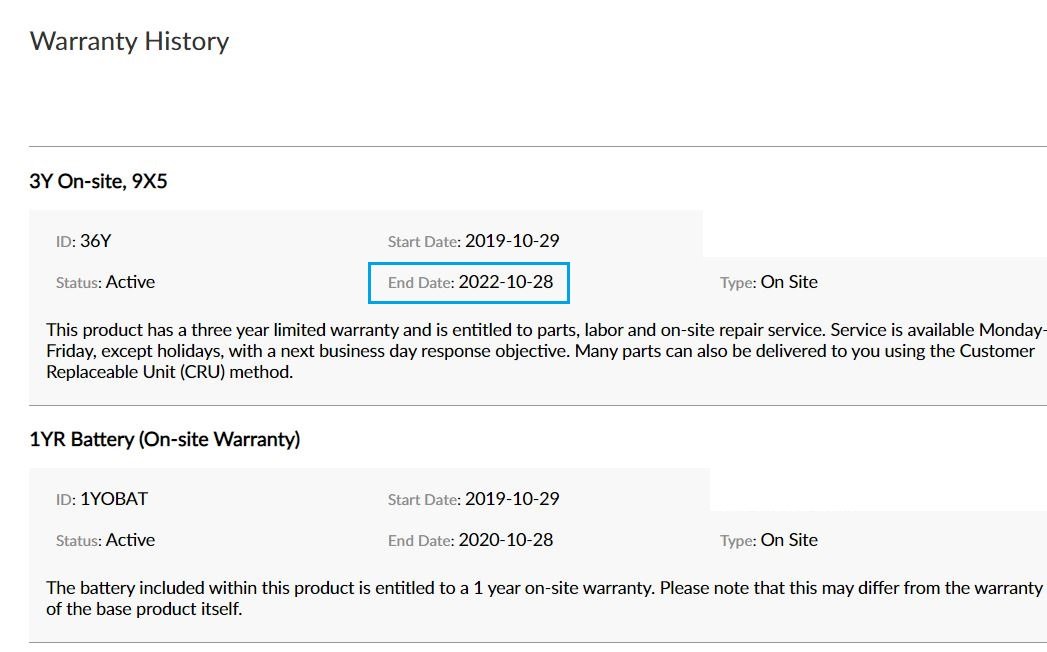Click Type On Site in 3Y warranty
The image size is (1047, 652).
coord(788,282)
